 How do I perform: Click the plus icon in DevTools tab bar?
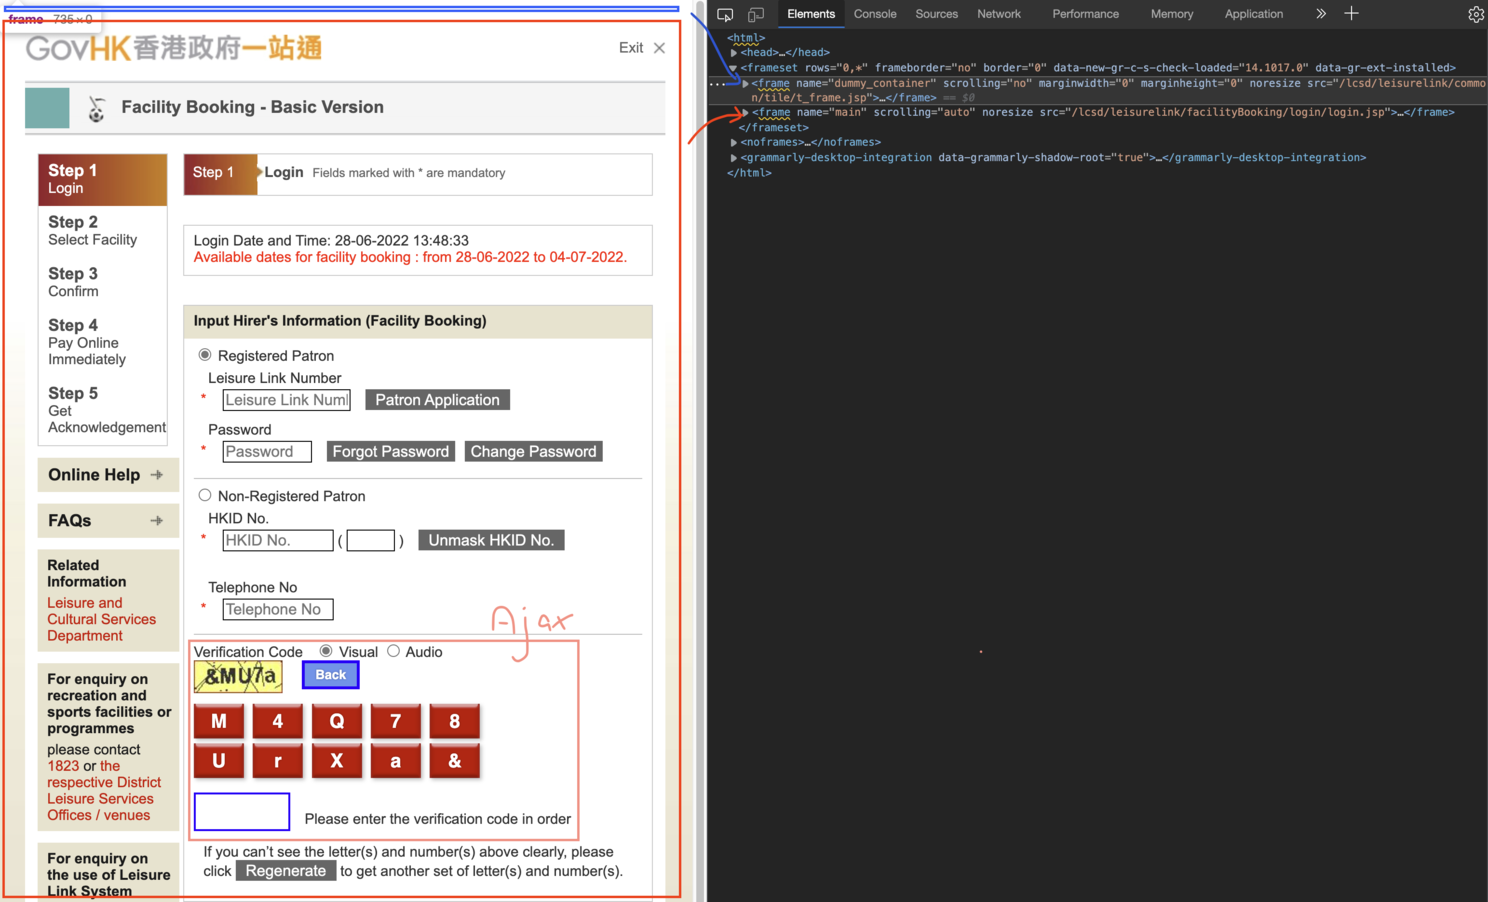pos(1351,14)
